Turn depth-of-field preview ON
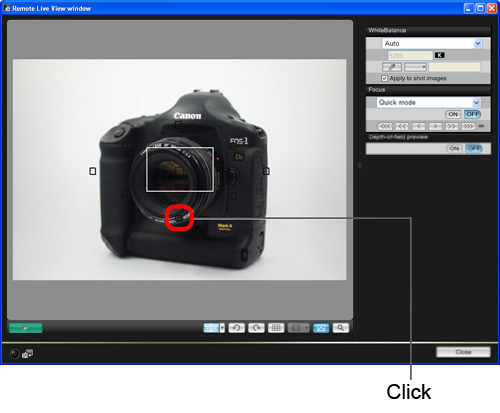500x413 pixels. tap(454, 149)
